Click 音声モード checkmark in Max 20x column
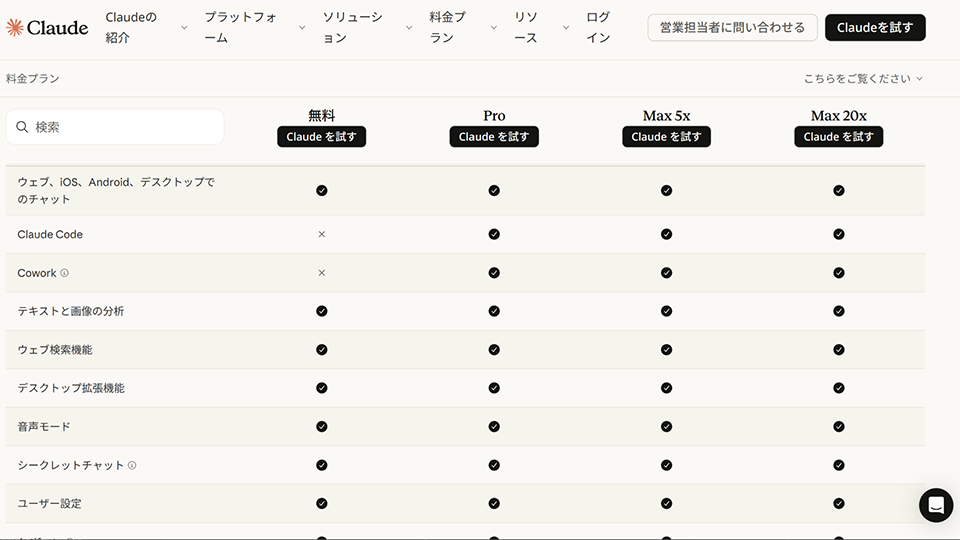The width and height of the screenshot is (960, 540). (839, 427)
